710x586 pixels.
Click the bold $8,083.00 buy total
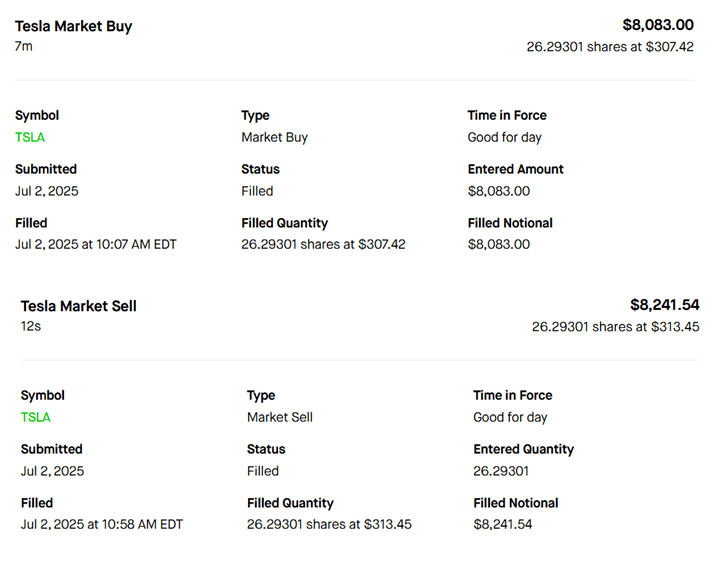click(657, 25)
